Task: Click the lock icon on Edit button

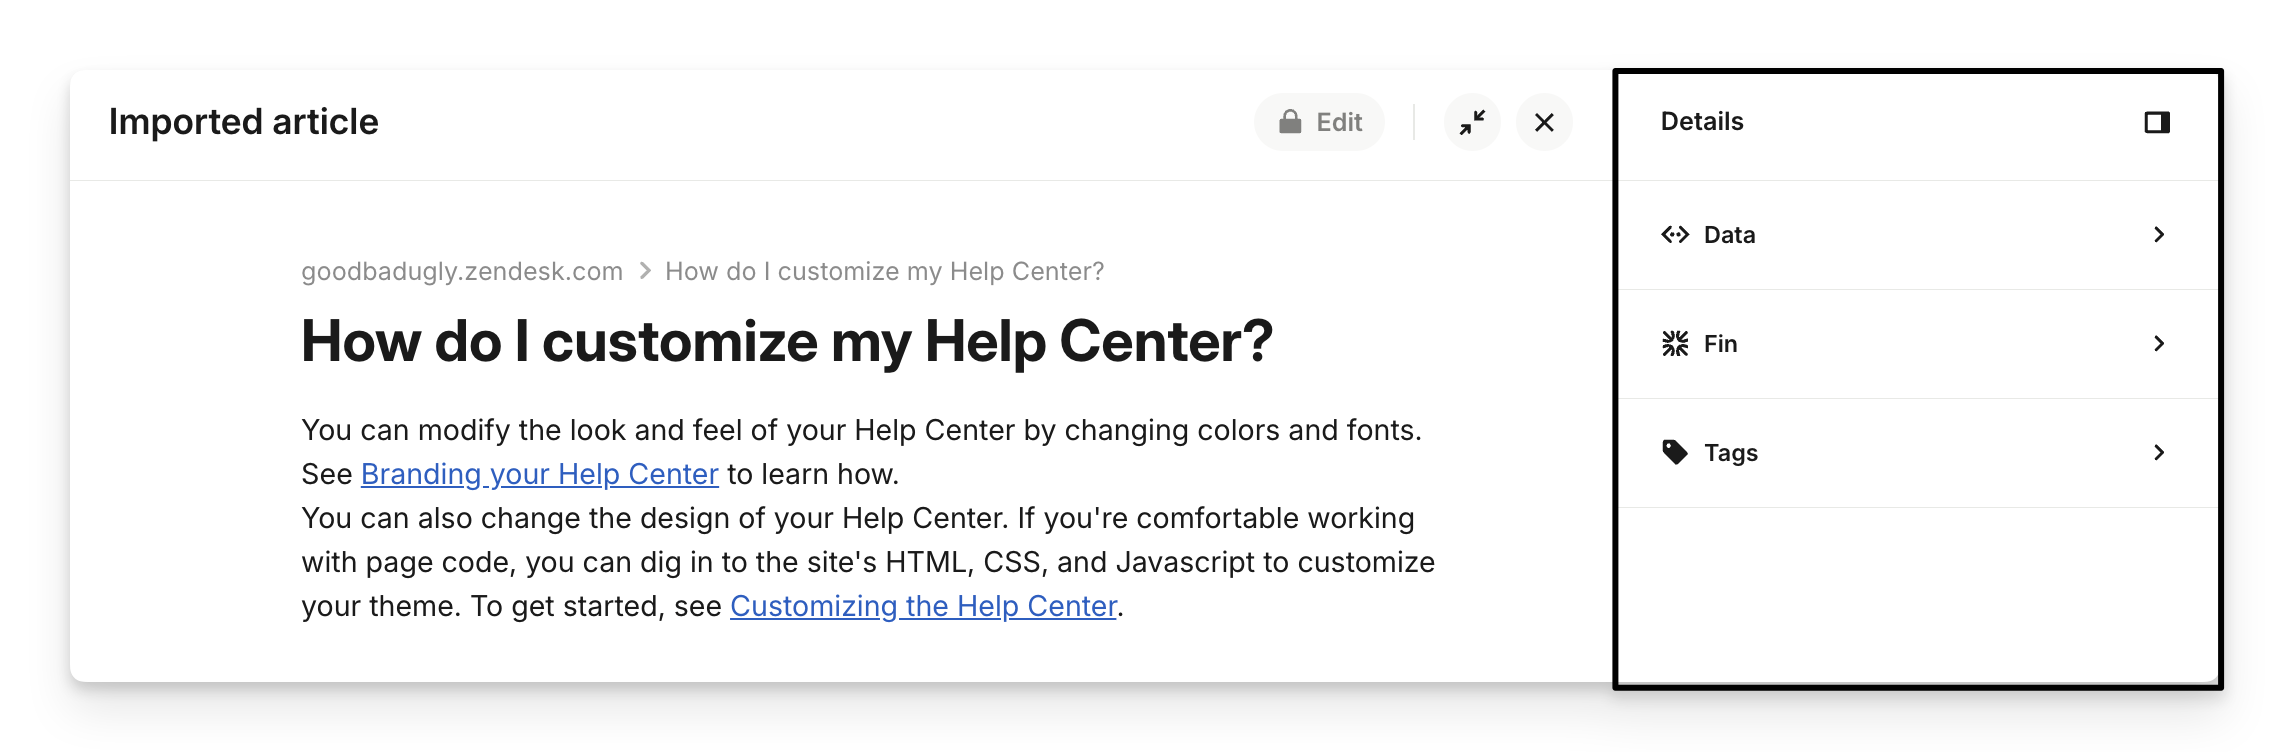Action: tap(1290, 122)
